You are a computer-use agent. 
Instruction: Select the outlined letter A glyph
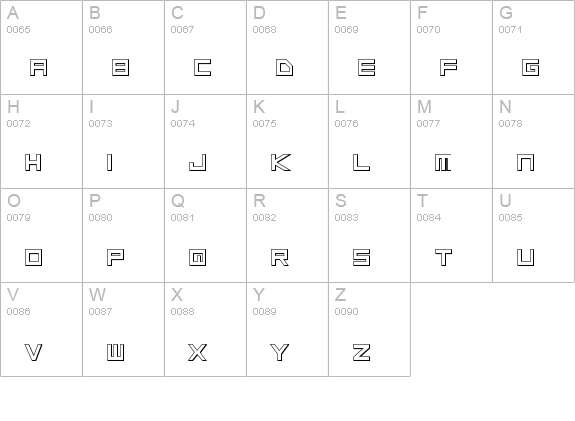(x=39, y=68)
